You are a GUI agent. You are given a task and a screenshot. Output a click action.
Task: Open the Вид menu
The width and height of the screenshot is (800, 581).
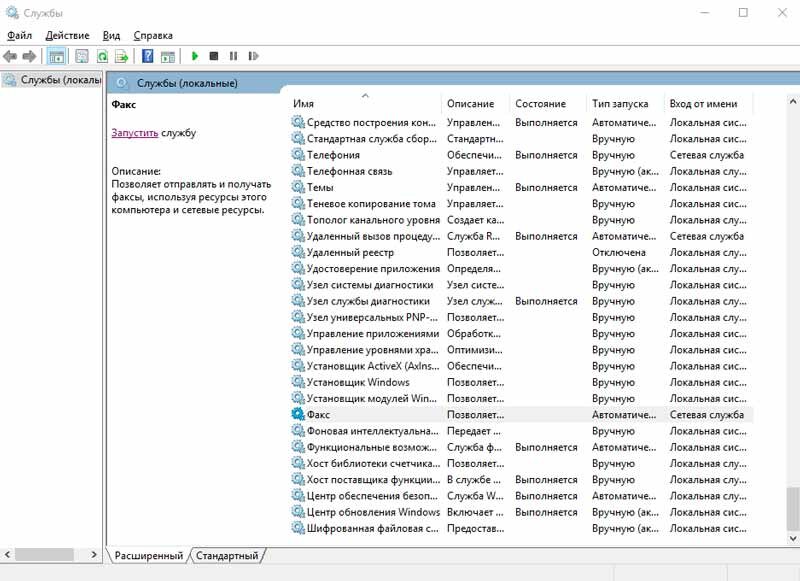111,36
